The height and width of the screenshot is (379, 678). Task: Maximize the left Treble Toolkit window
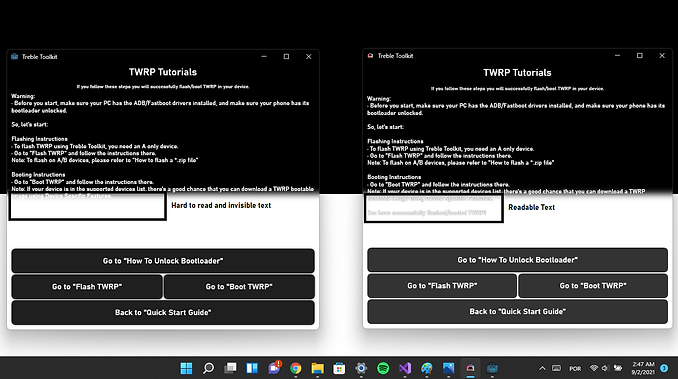(286, 57)
